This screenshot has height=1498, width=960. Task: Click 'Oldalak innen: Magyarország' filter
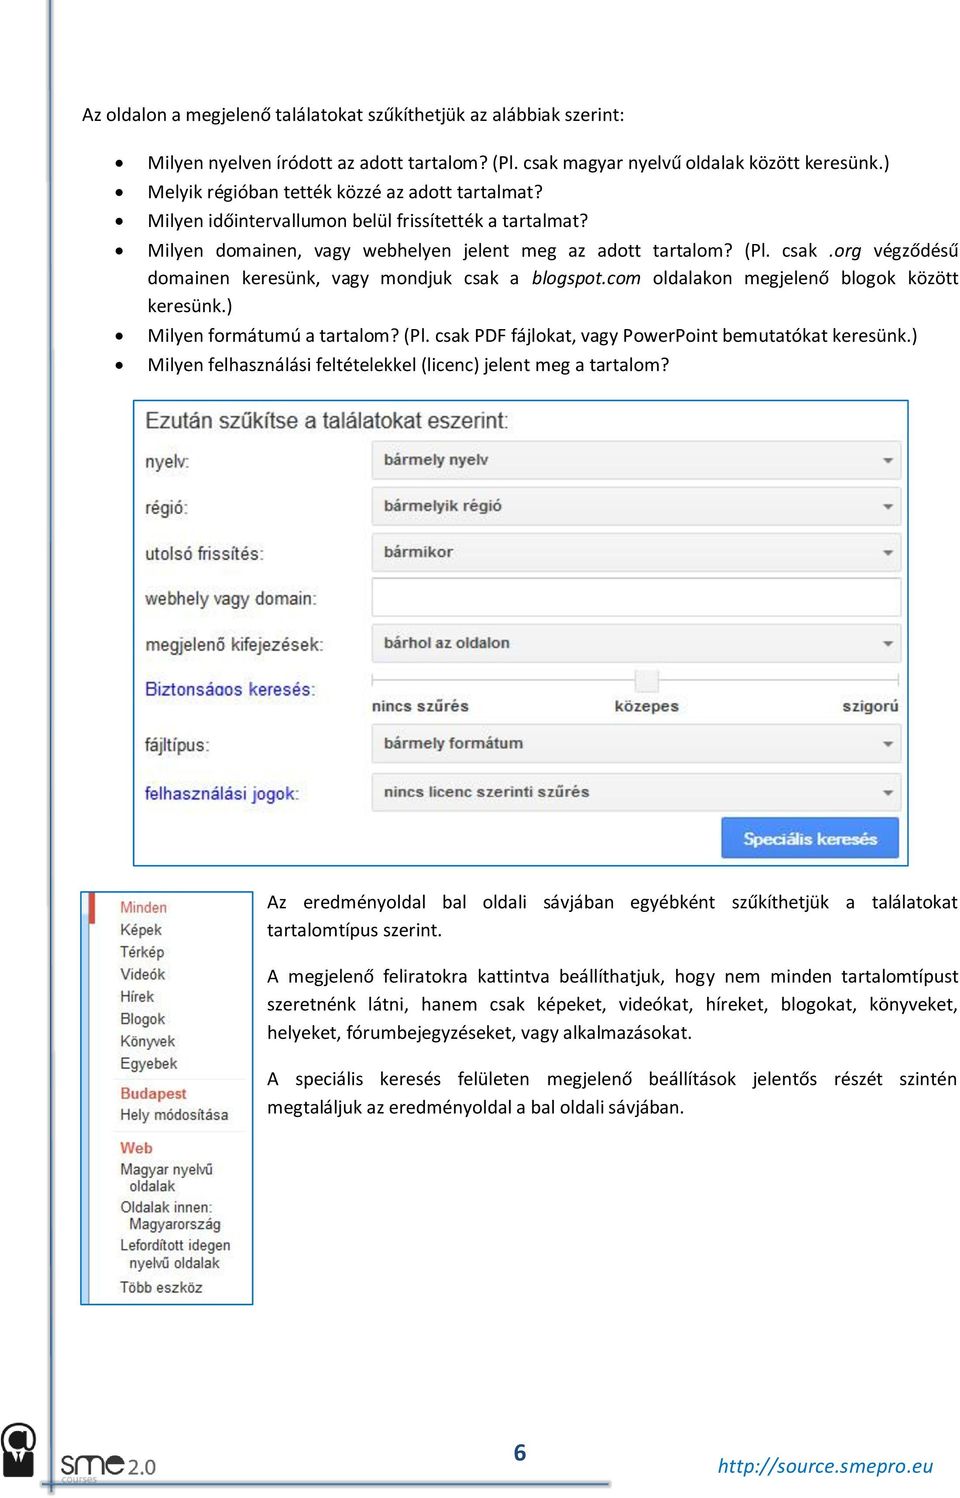tap(170, 1216)
